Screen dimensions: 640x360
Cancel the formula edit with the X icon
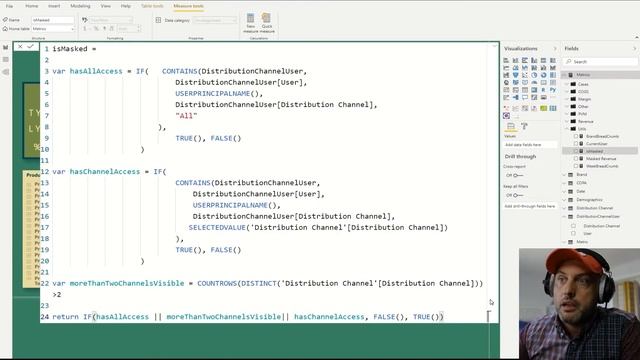coord(20,47)
